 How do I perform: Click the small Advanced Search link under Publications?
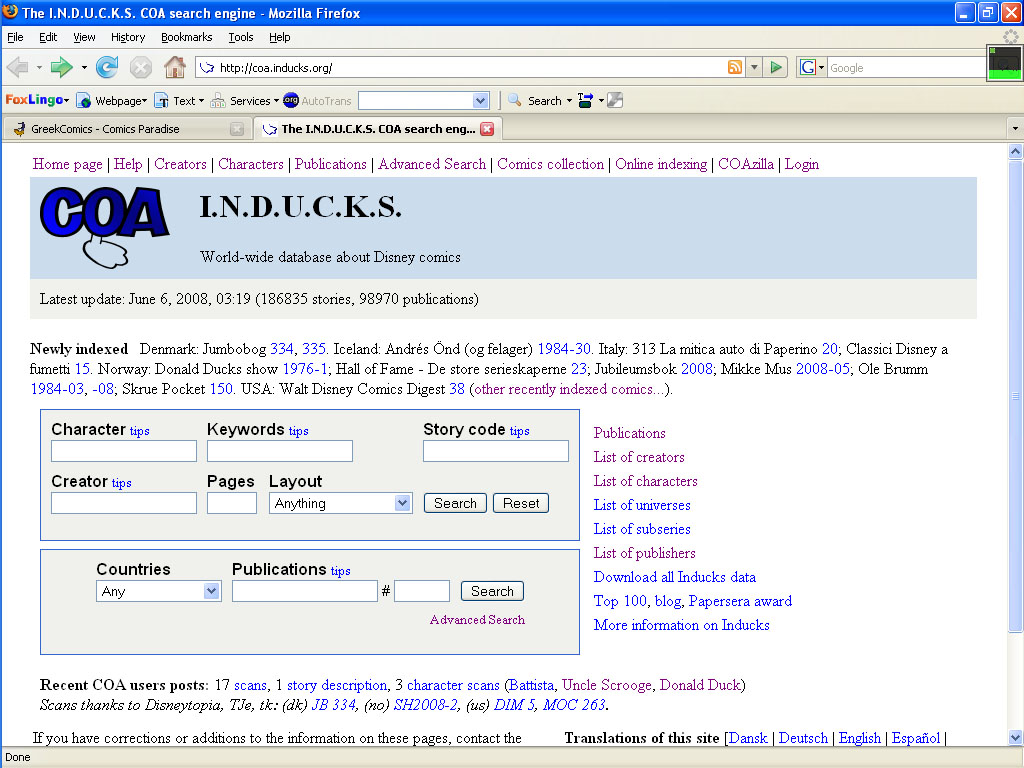(477, 620)
